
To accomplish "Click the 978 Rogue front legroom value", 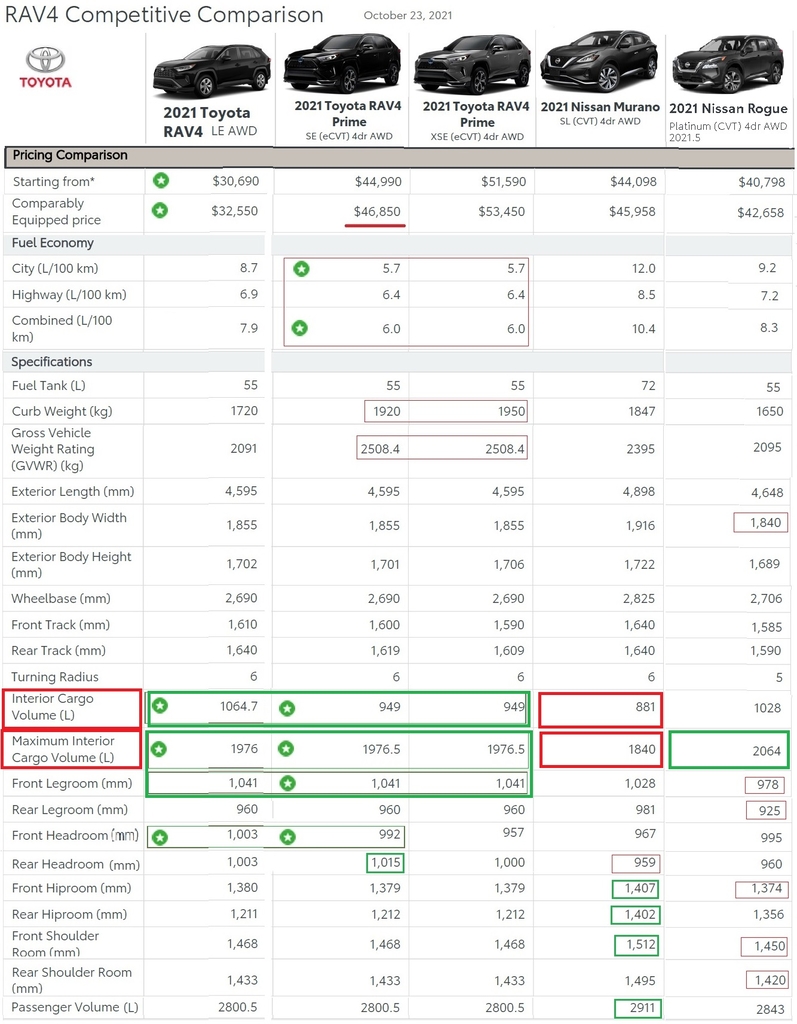I will coord(768,784).
